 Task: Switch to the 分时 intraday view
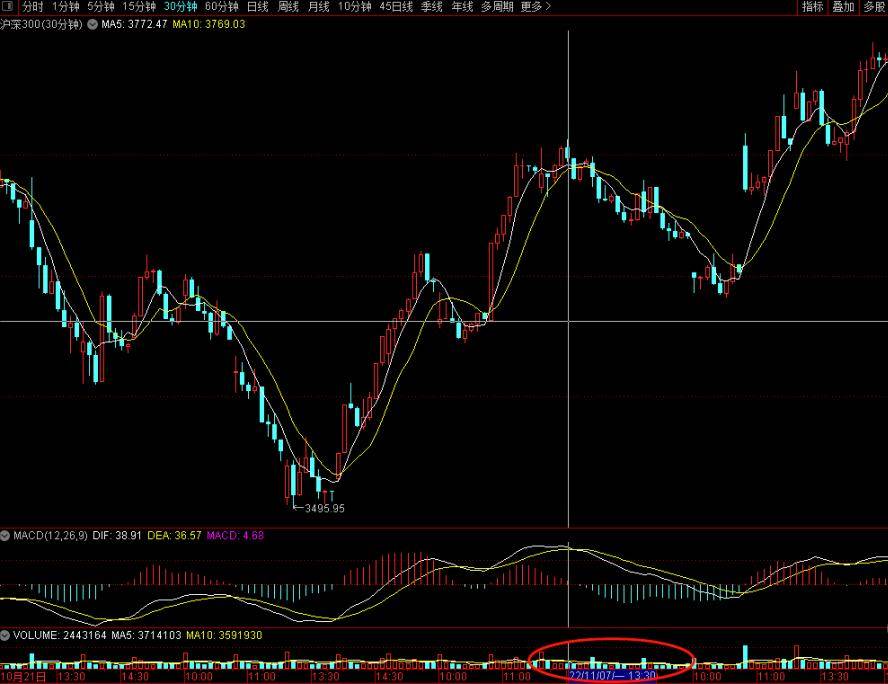click(33, 7)
